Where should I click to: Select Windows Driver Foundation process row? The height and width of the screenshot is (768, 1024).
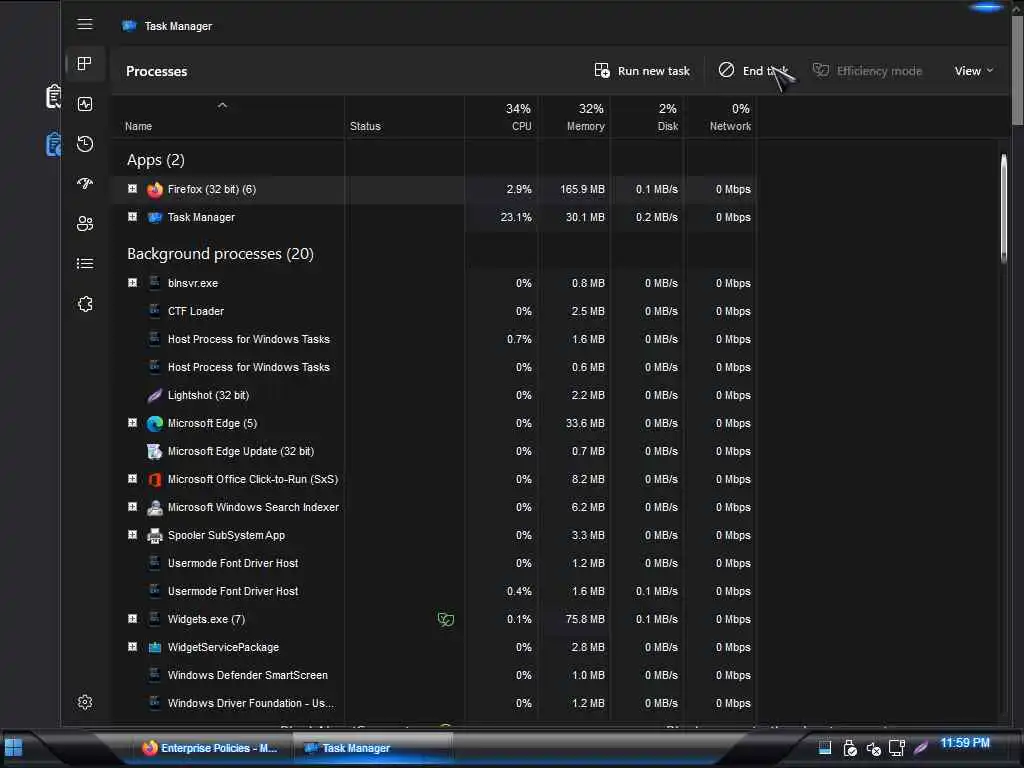(434, 703)
